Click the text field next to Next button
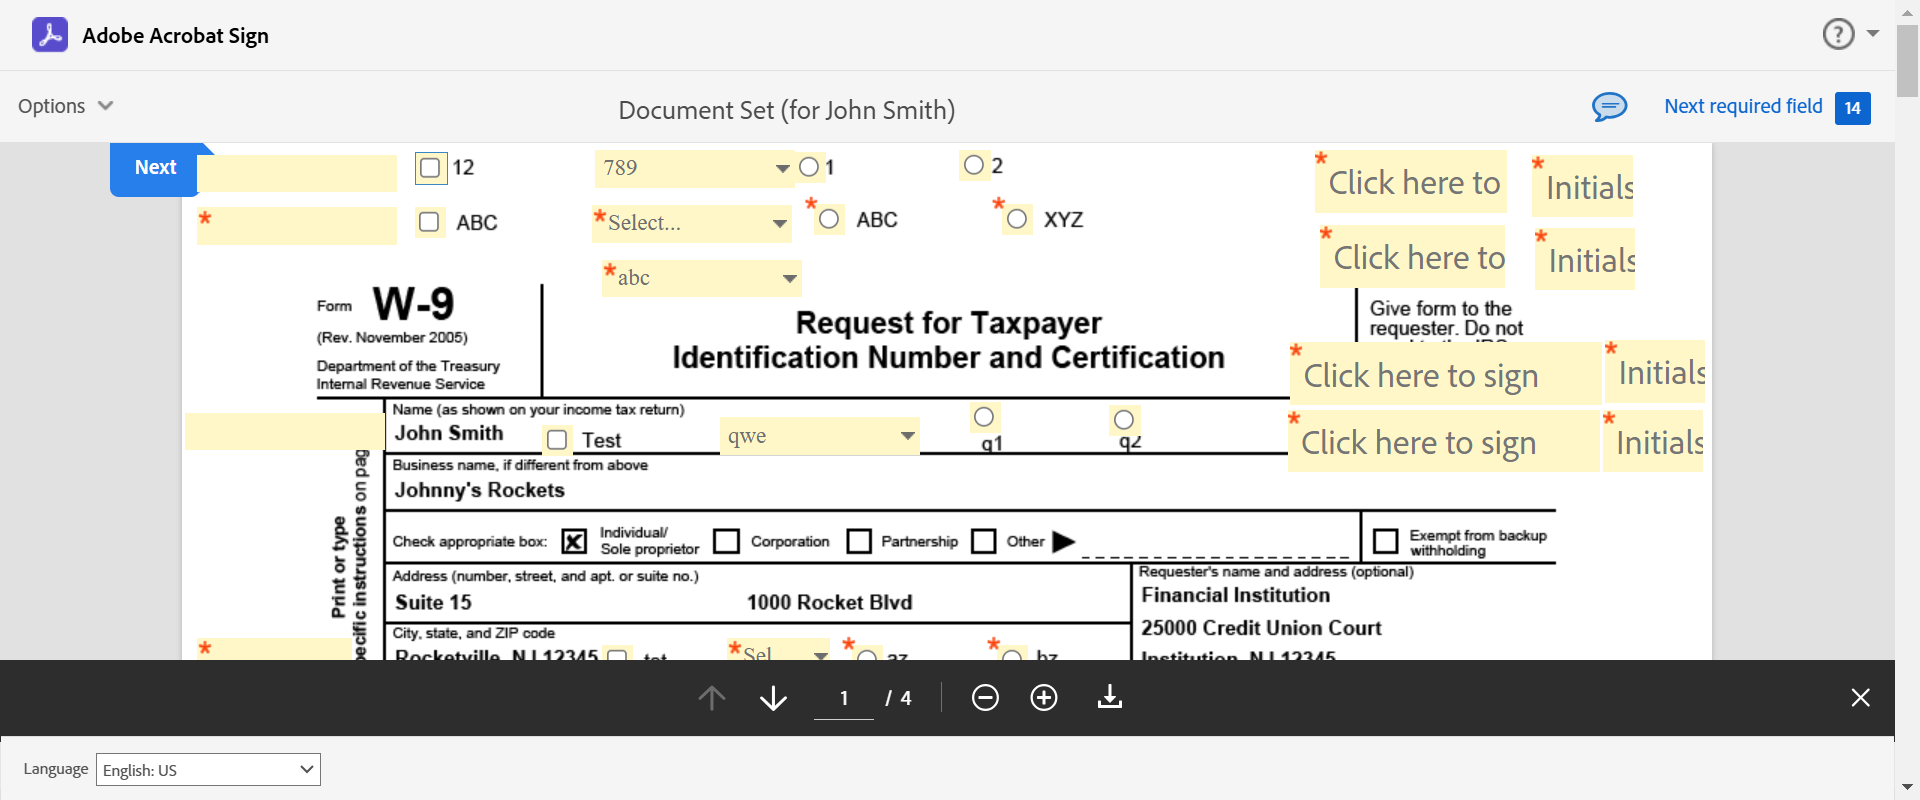 coord(297,173)
